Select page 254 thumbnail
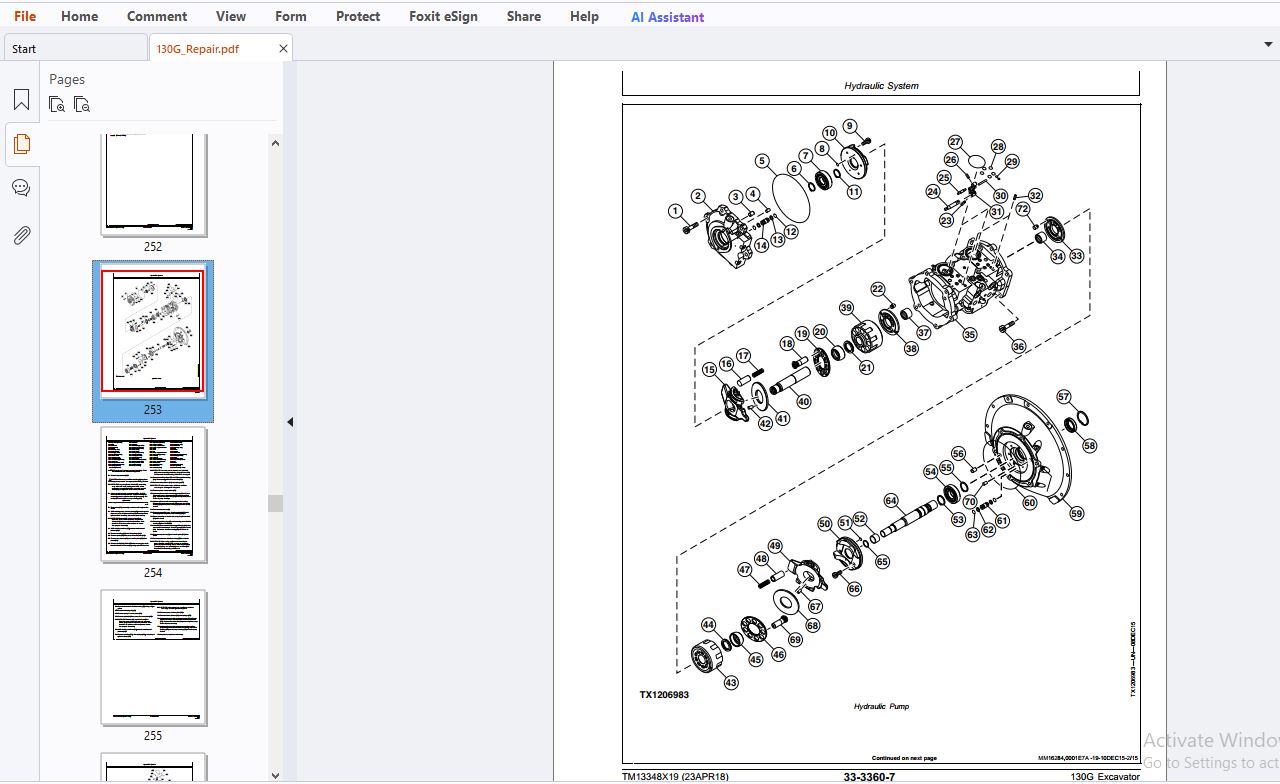1280x784 pixels. pyautogui.click(x=153, y=494)
